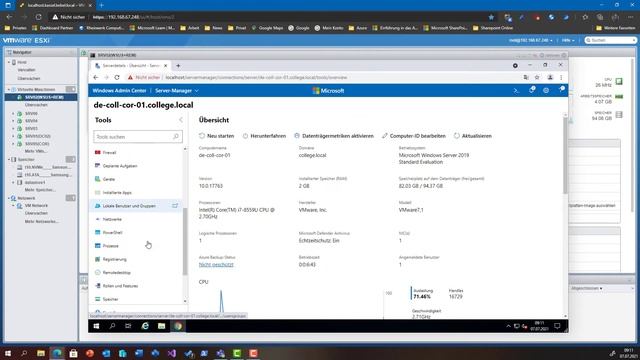
Task: Go back in the inner browser
Action: click(96, 78)
